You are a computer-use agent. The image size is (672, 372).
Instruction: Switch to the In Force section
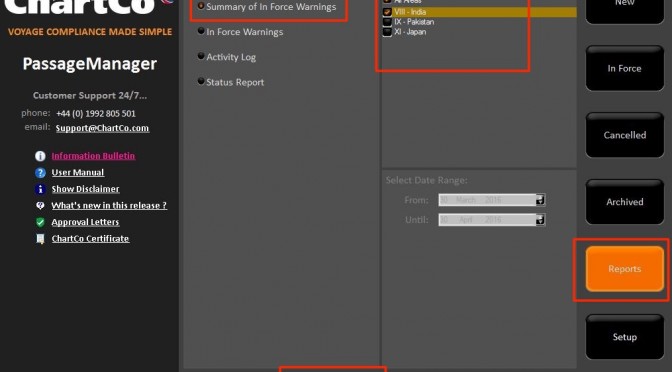pyautogui.click(x=624, y=69)
